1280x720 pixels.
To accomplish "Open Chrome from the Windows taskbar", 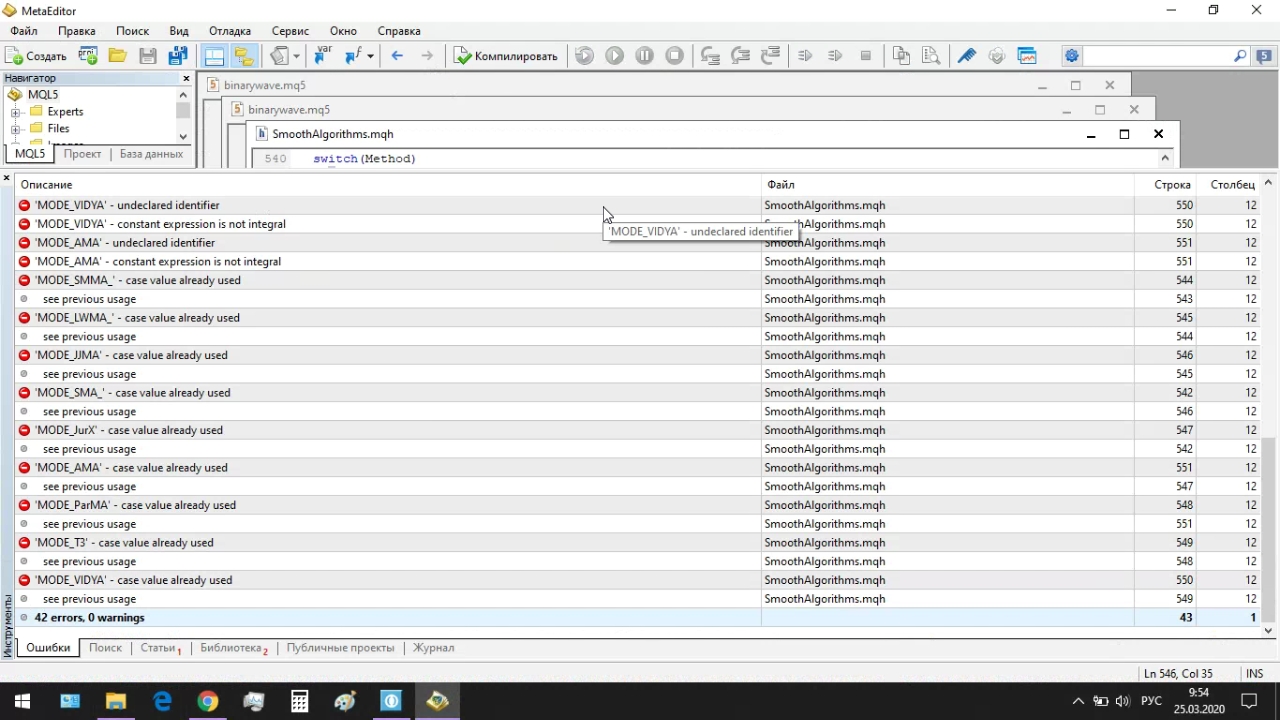I will click(x=207, y=701).
